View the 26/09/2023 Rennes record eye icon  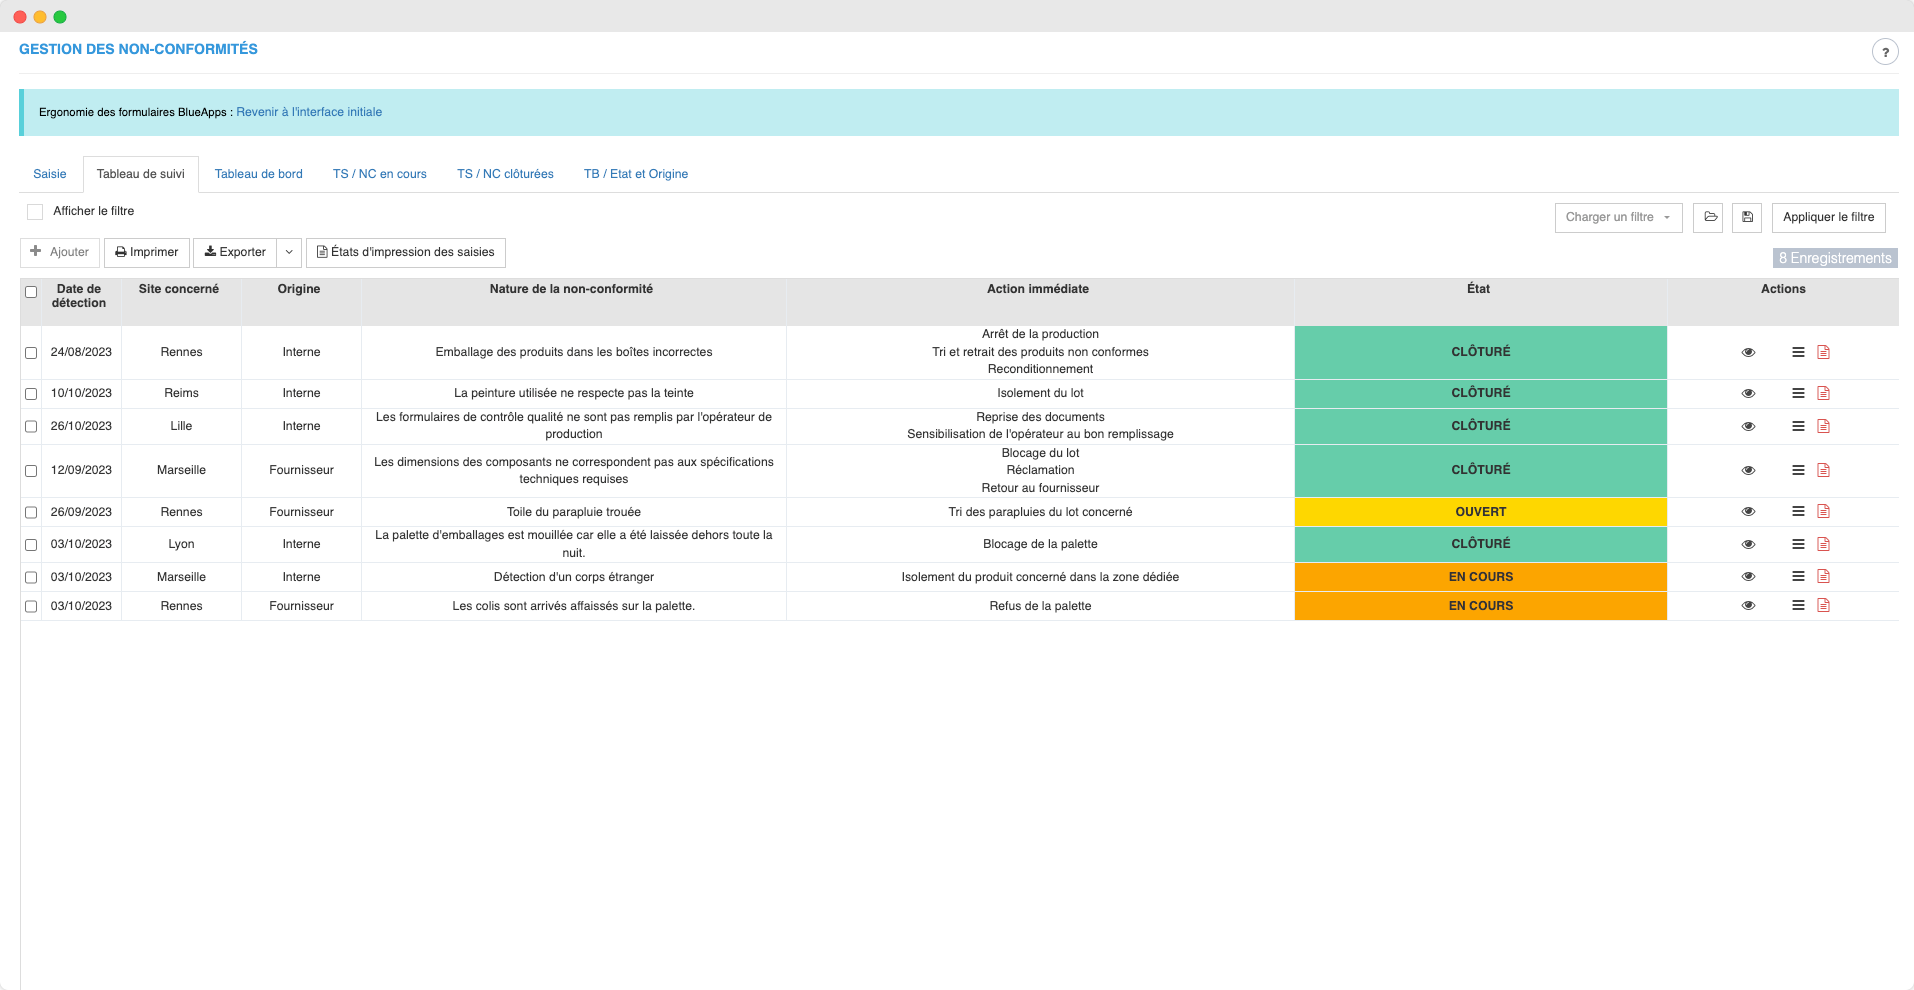(1748, 511)
